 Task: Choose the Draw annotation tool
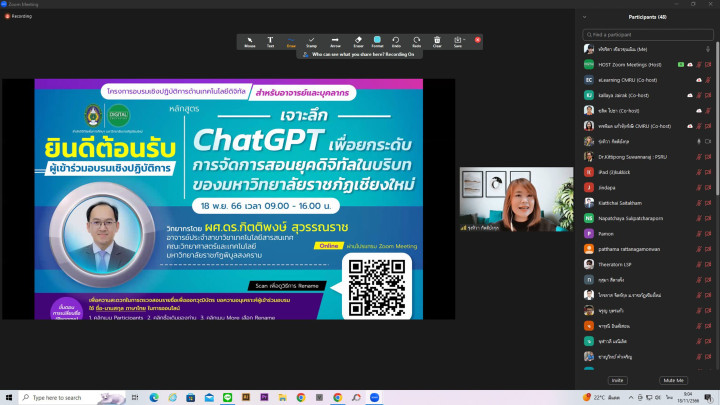click(291, 42)
